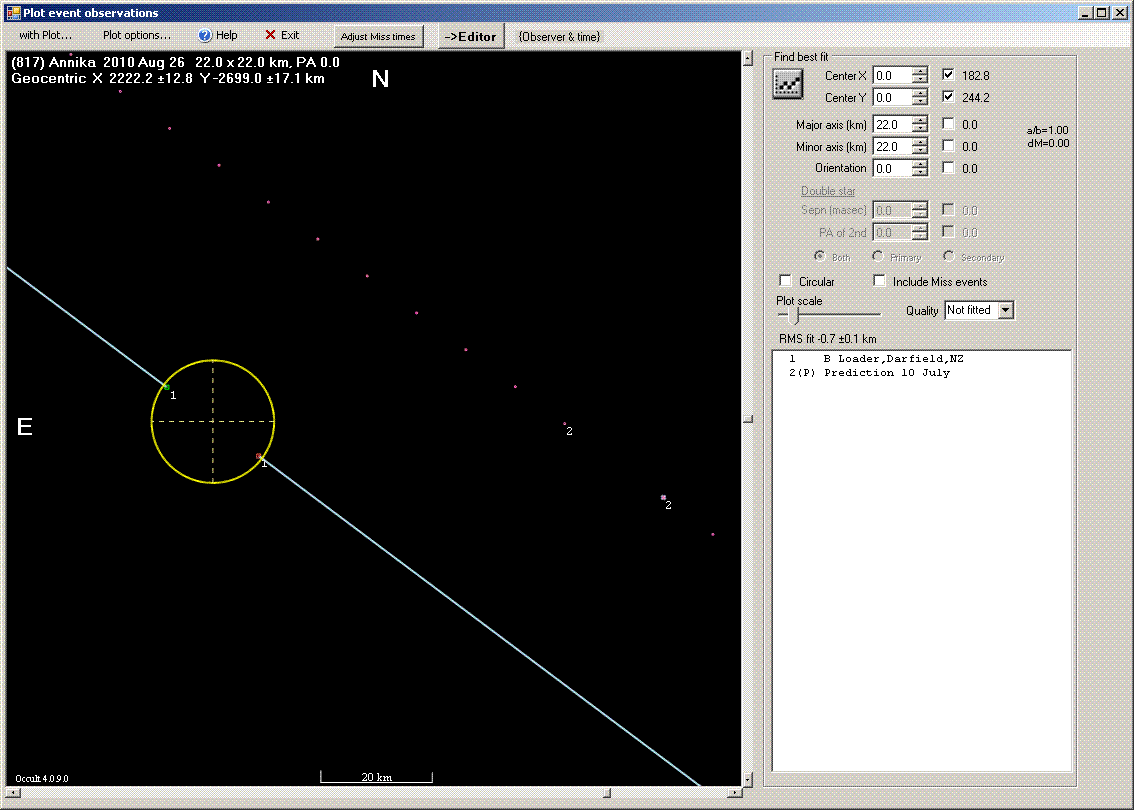Enable the Orientation fit checkbox

point(948,167)
